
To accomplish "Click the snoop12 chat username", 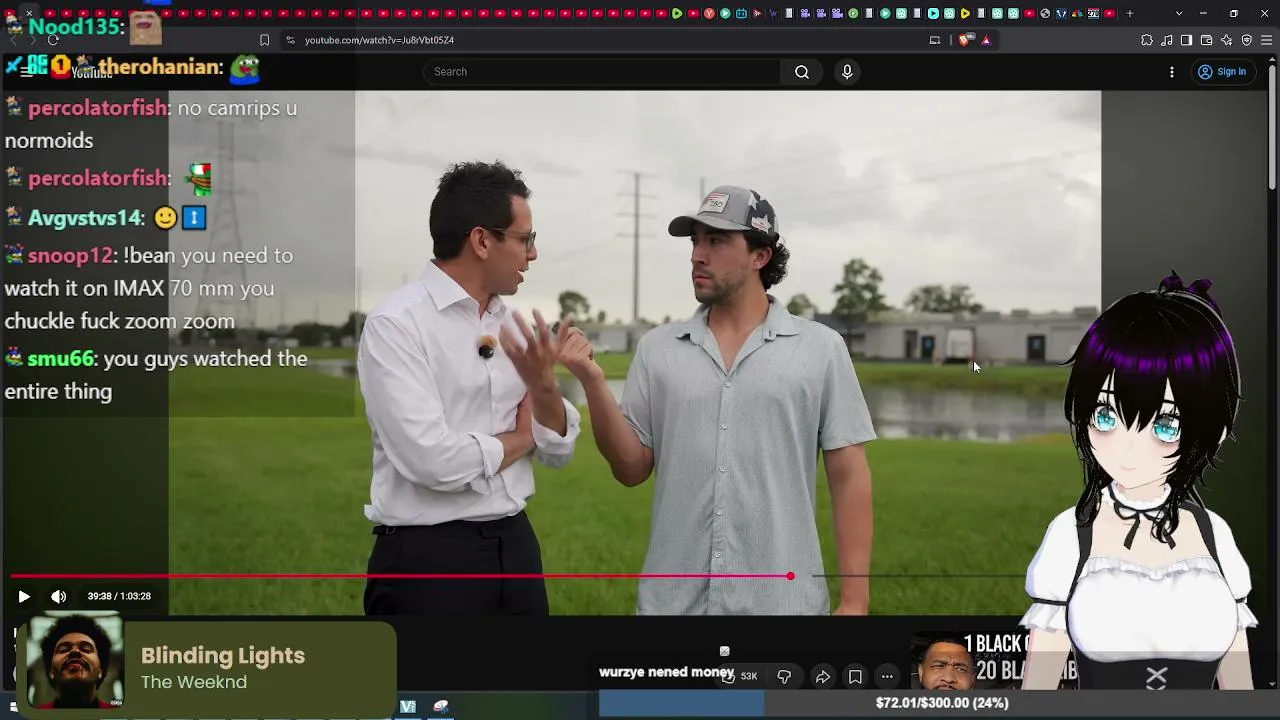I will pos(70,256).
